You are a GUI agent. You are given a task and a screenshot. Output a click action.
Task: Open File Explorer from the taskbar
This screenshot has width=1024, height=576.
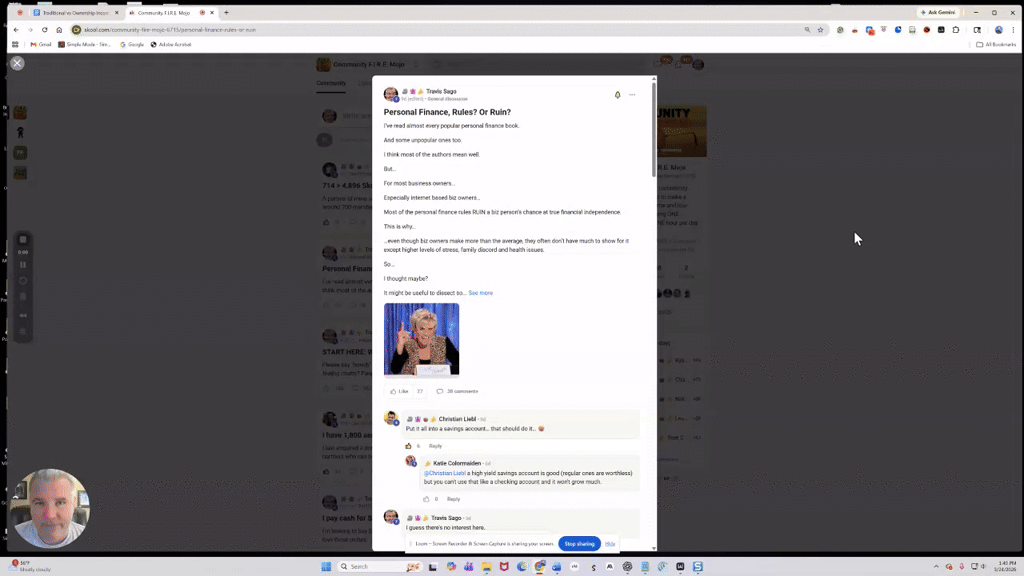[x=487, y=567]
